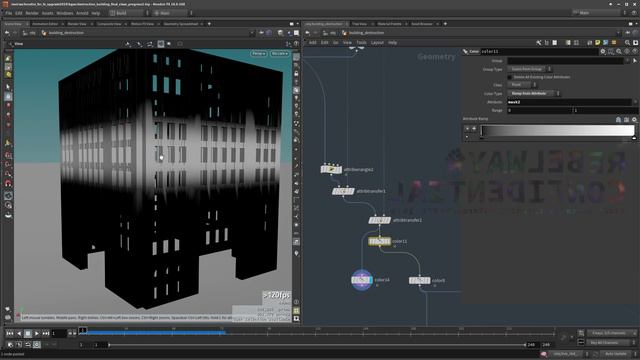Toggle Delete All Existing Color Attributes checkbox
Screen dimensions: 640x360
coord(509,77)
